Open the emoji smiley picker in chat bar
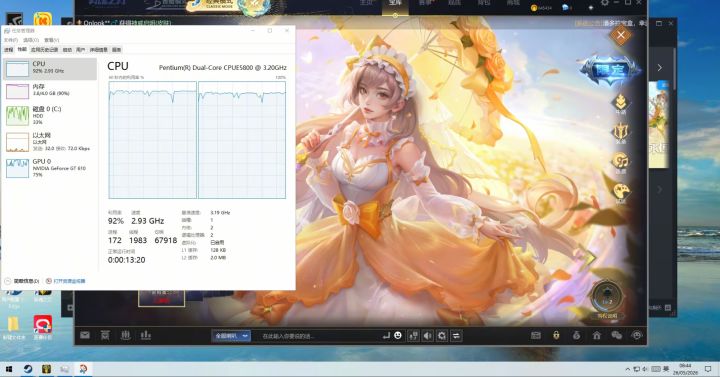The image size is (720, 377). coord(398,336)
